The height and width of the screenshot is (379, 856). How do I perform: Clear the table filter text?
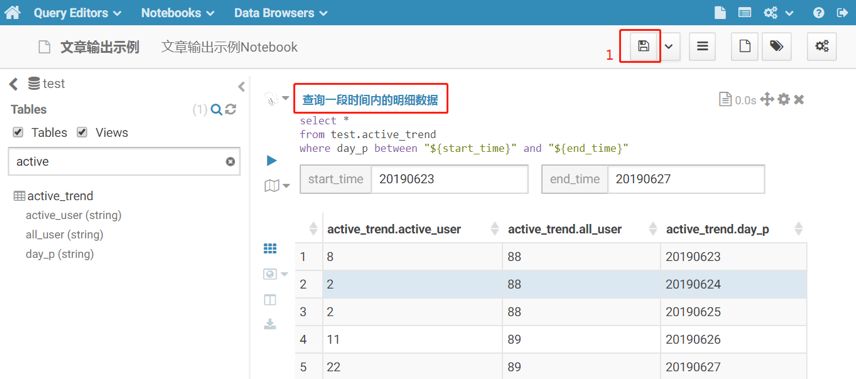(x=230, y=162)
